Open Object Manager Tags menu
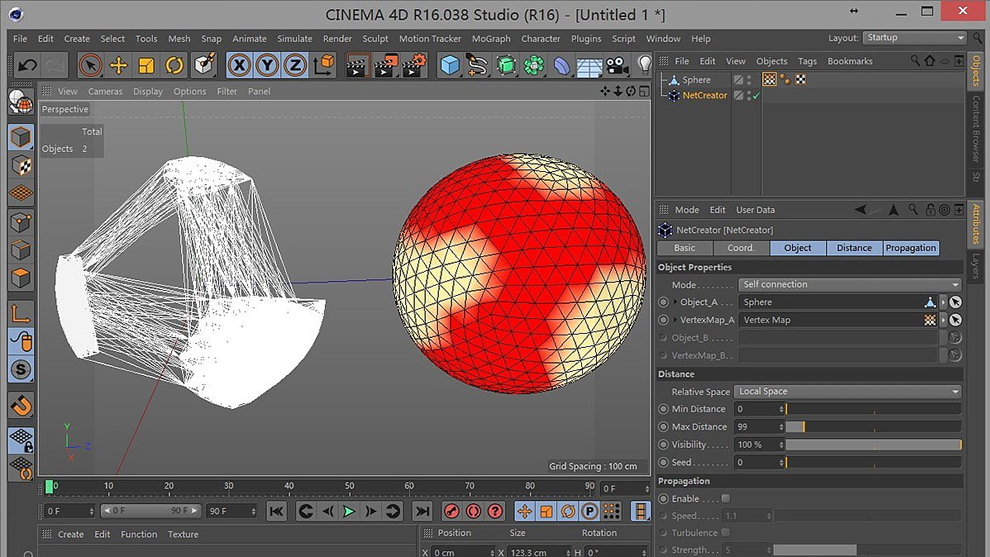The height and width of the screenshot is (557, 990). click(x=807, y=61)
